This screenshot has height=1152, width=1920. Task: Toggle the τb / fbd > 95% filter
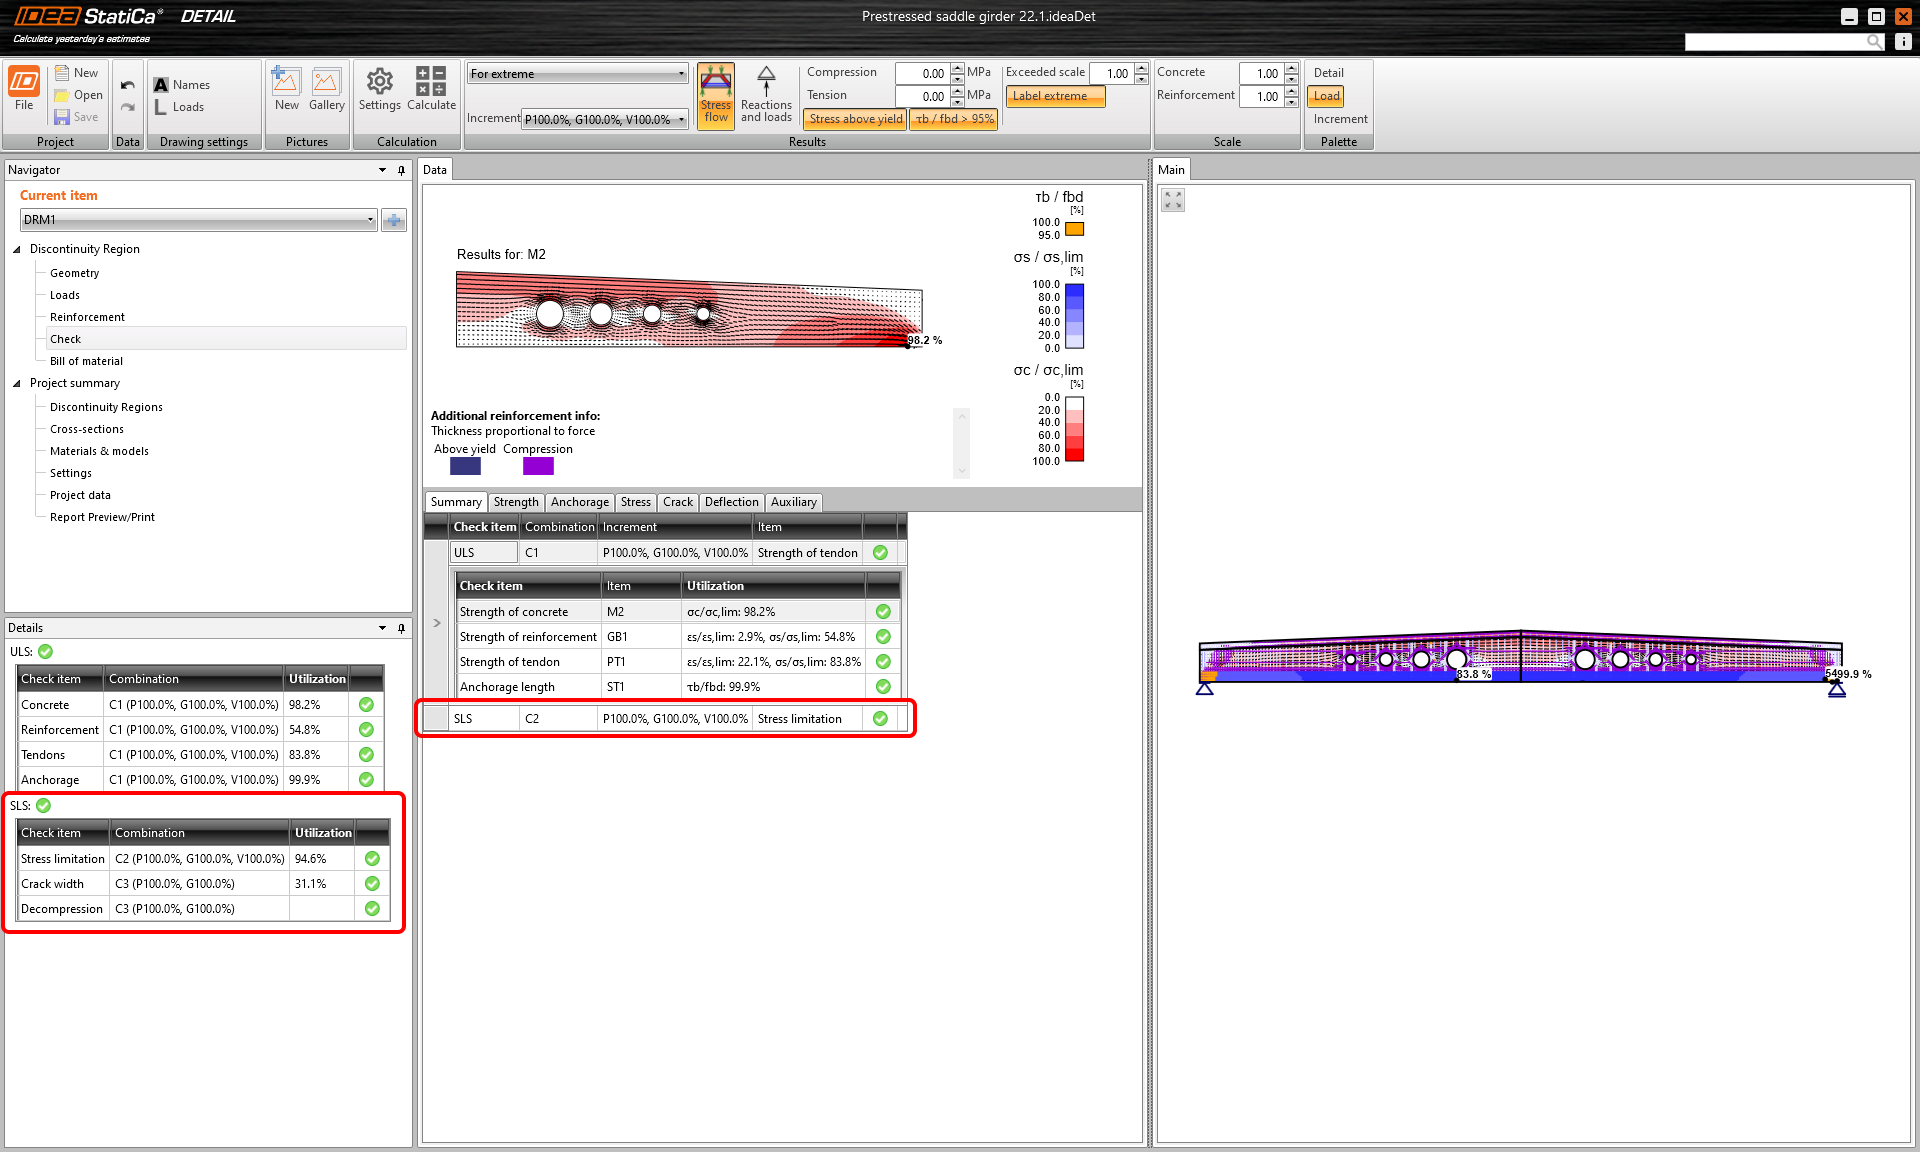[954, 119]
